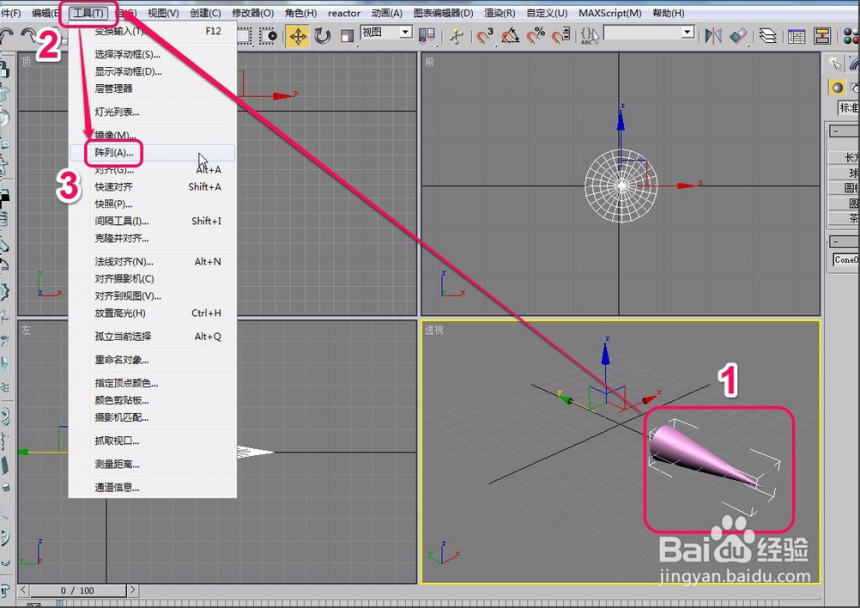Click the Use Pivot Point Center icon

(427, 36)
